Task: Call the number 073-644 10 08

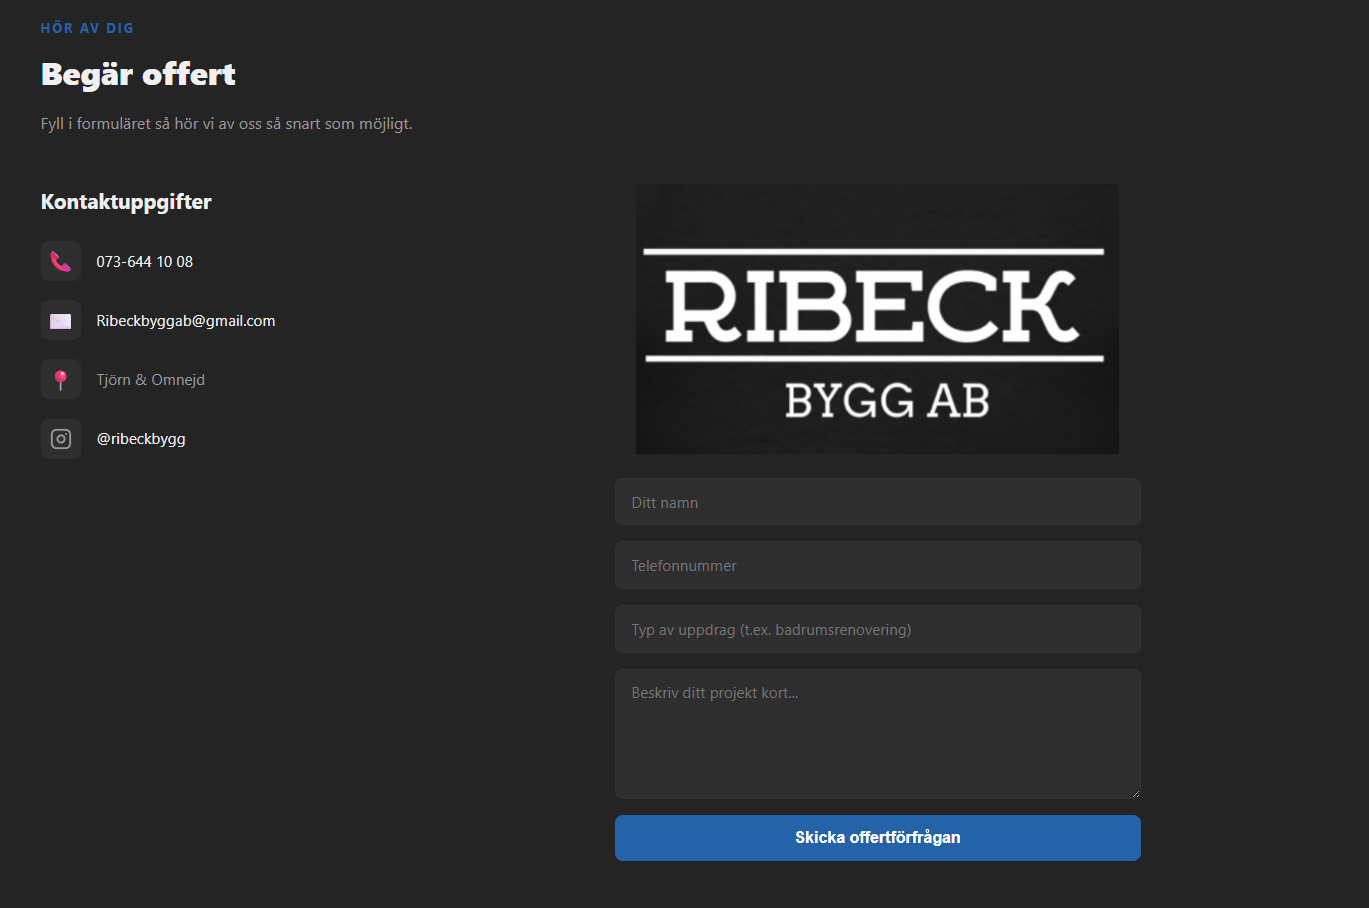Action: 145,262
